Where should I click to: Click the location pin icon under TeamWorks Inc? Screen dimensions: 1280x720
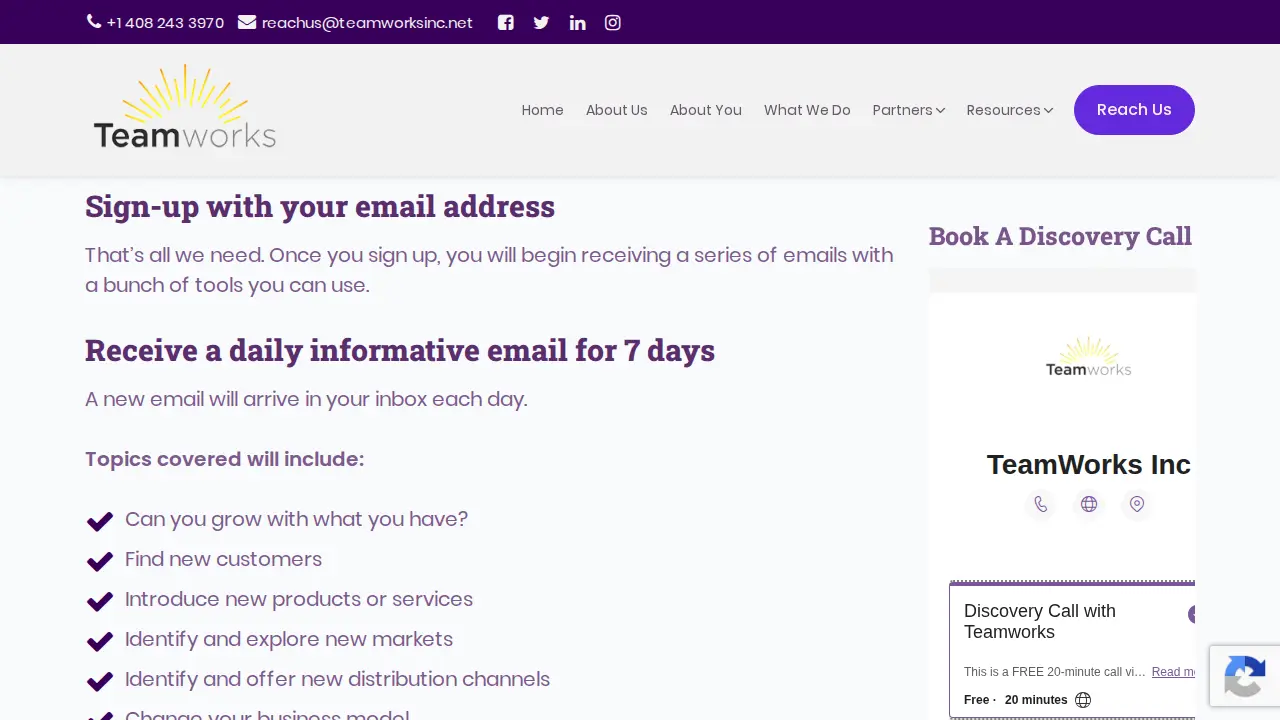pyautogui.click(x=1136, y=504)
